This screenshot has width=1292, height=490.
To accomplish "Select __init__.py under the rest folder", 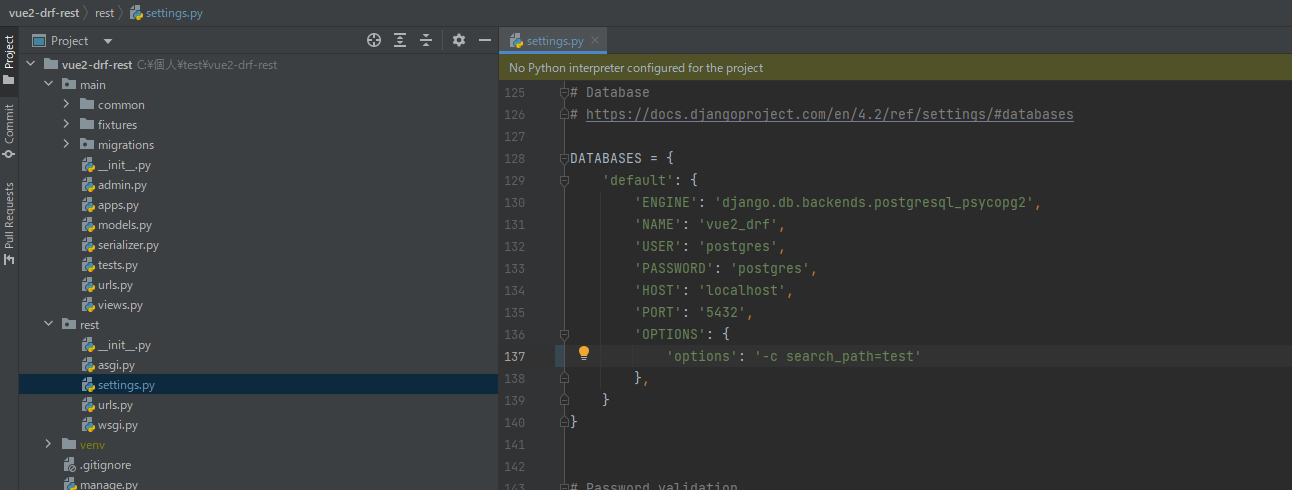I will pyautogui.click(x=124, y=345).
